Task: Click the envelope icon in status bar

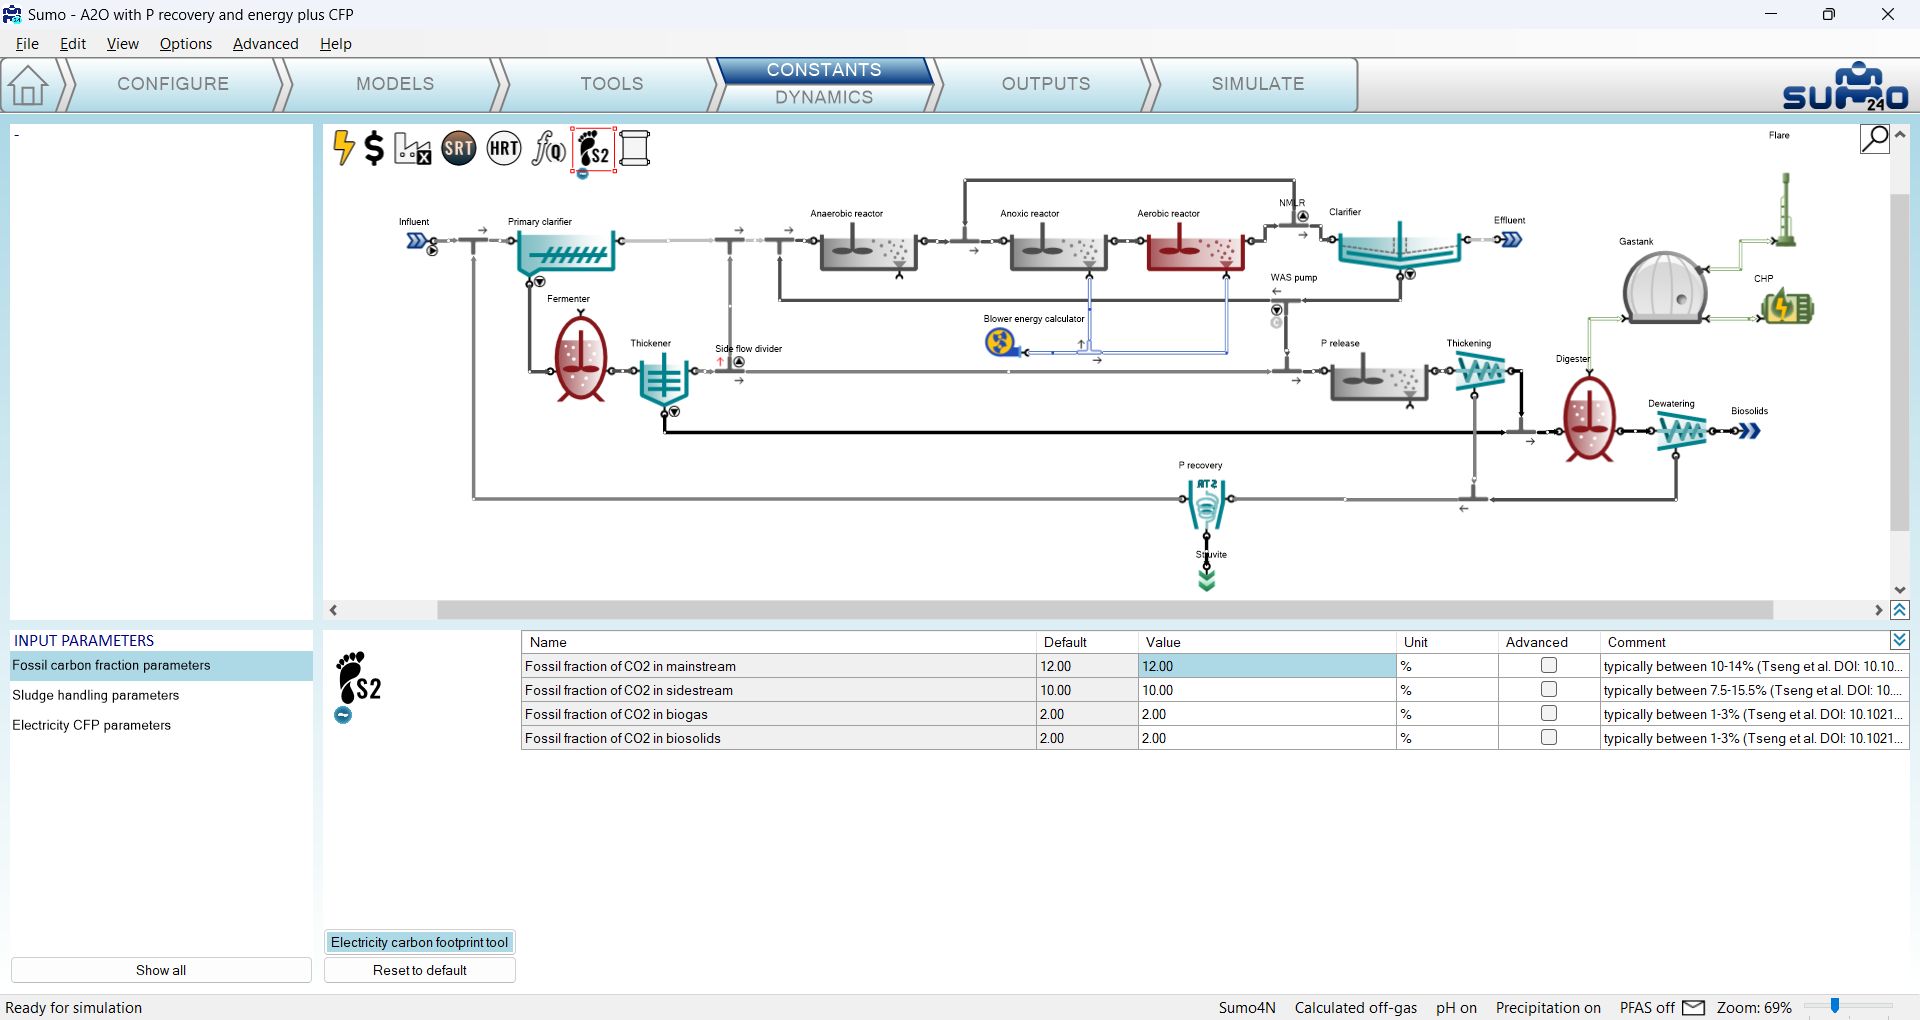Action: click(x=1693, y=1008)
